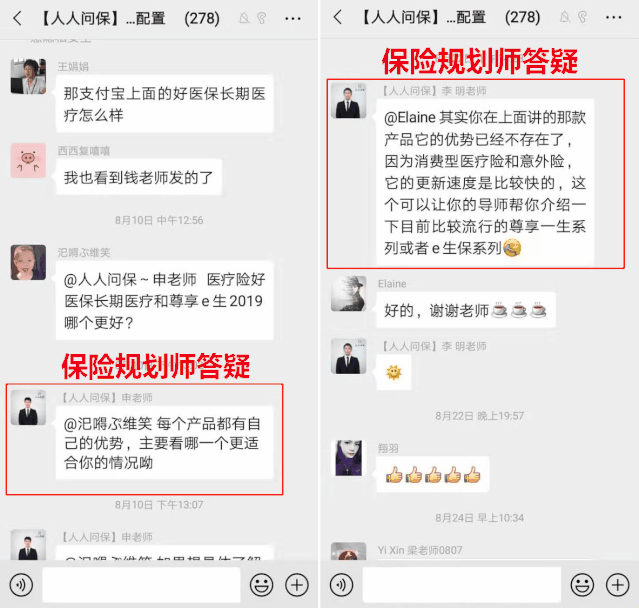
Task: Open 王娟娟's profile avatar
Action: (x=28, y=77)
